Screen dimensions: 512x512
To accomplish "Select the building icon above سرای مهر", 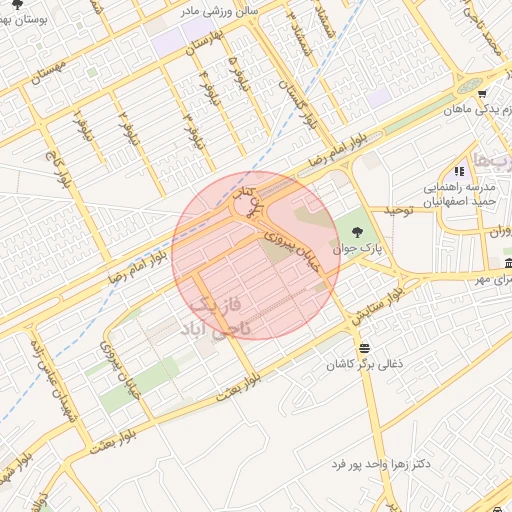I will [509, 263].
